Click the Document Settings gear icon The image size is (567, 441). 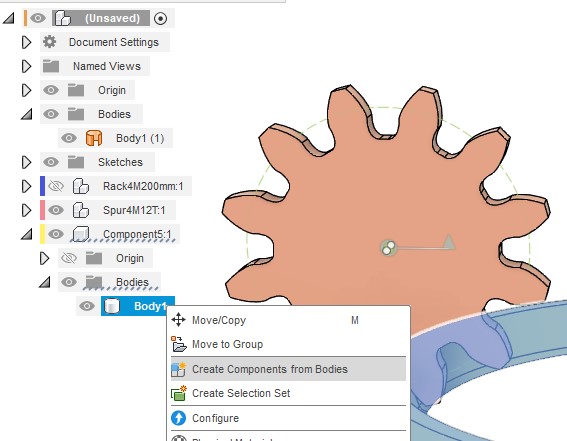coord(50,42)
